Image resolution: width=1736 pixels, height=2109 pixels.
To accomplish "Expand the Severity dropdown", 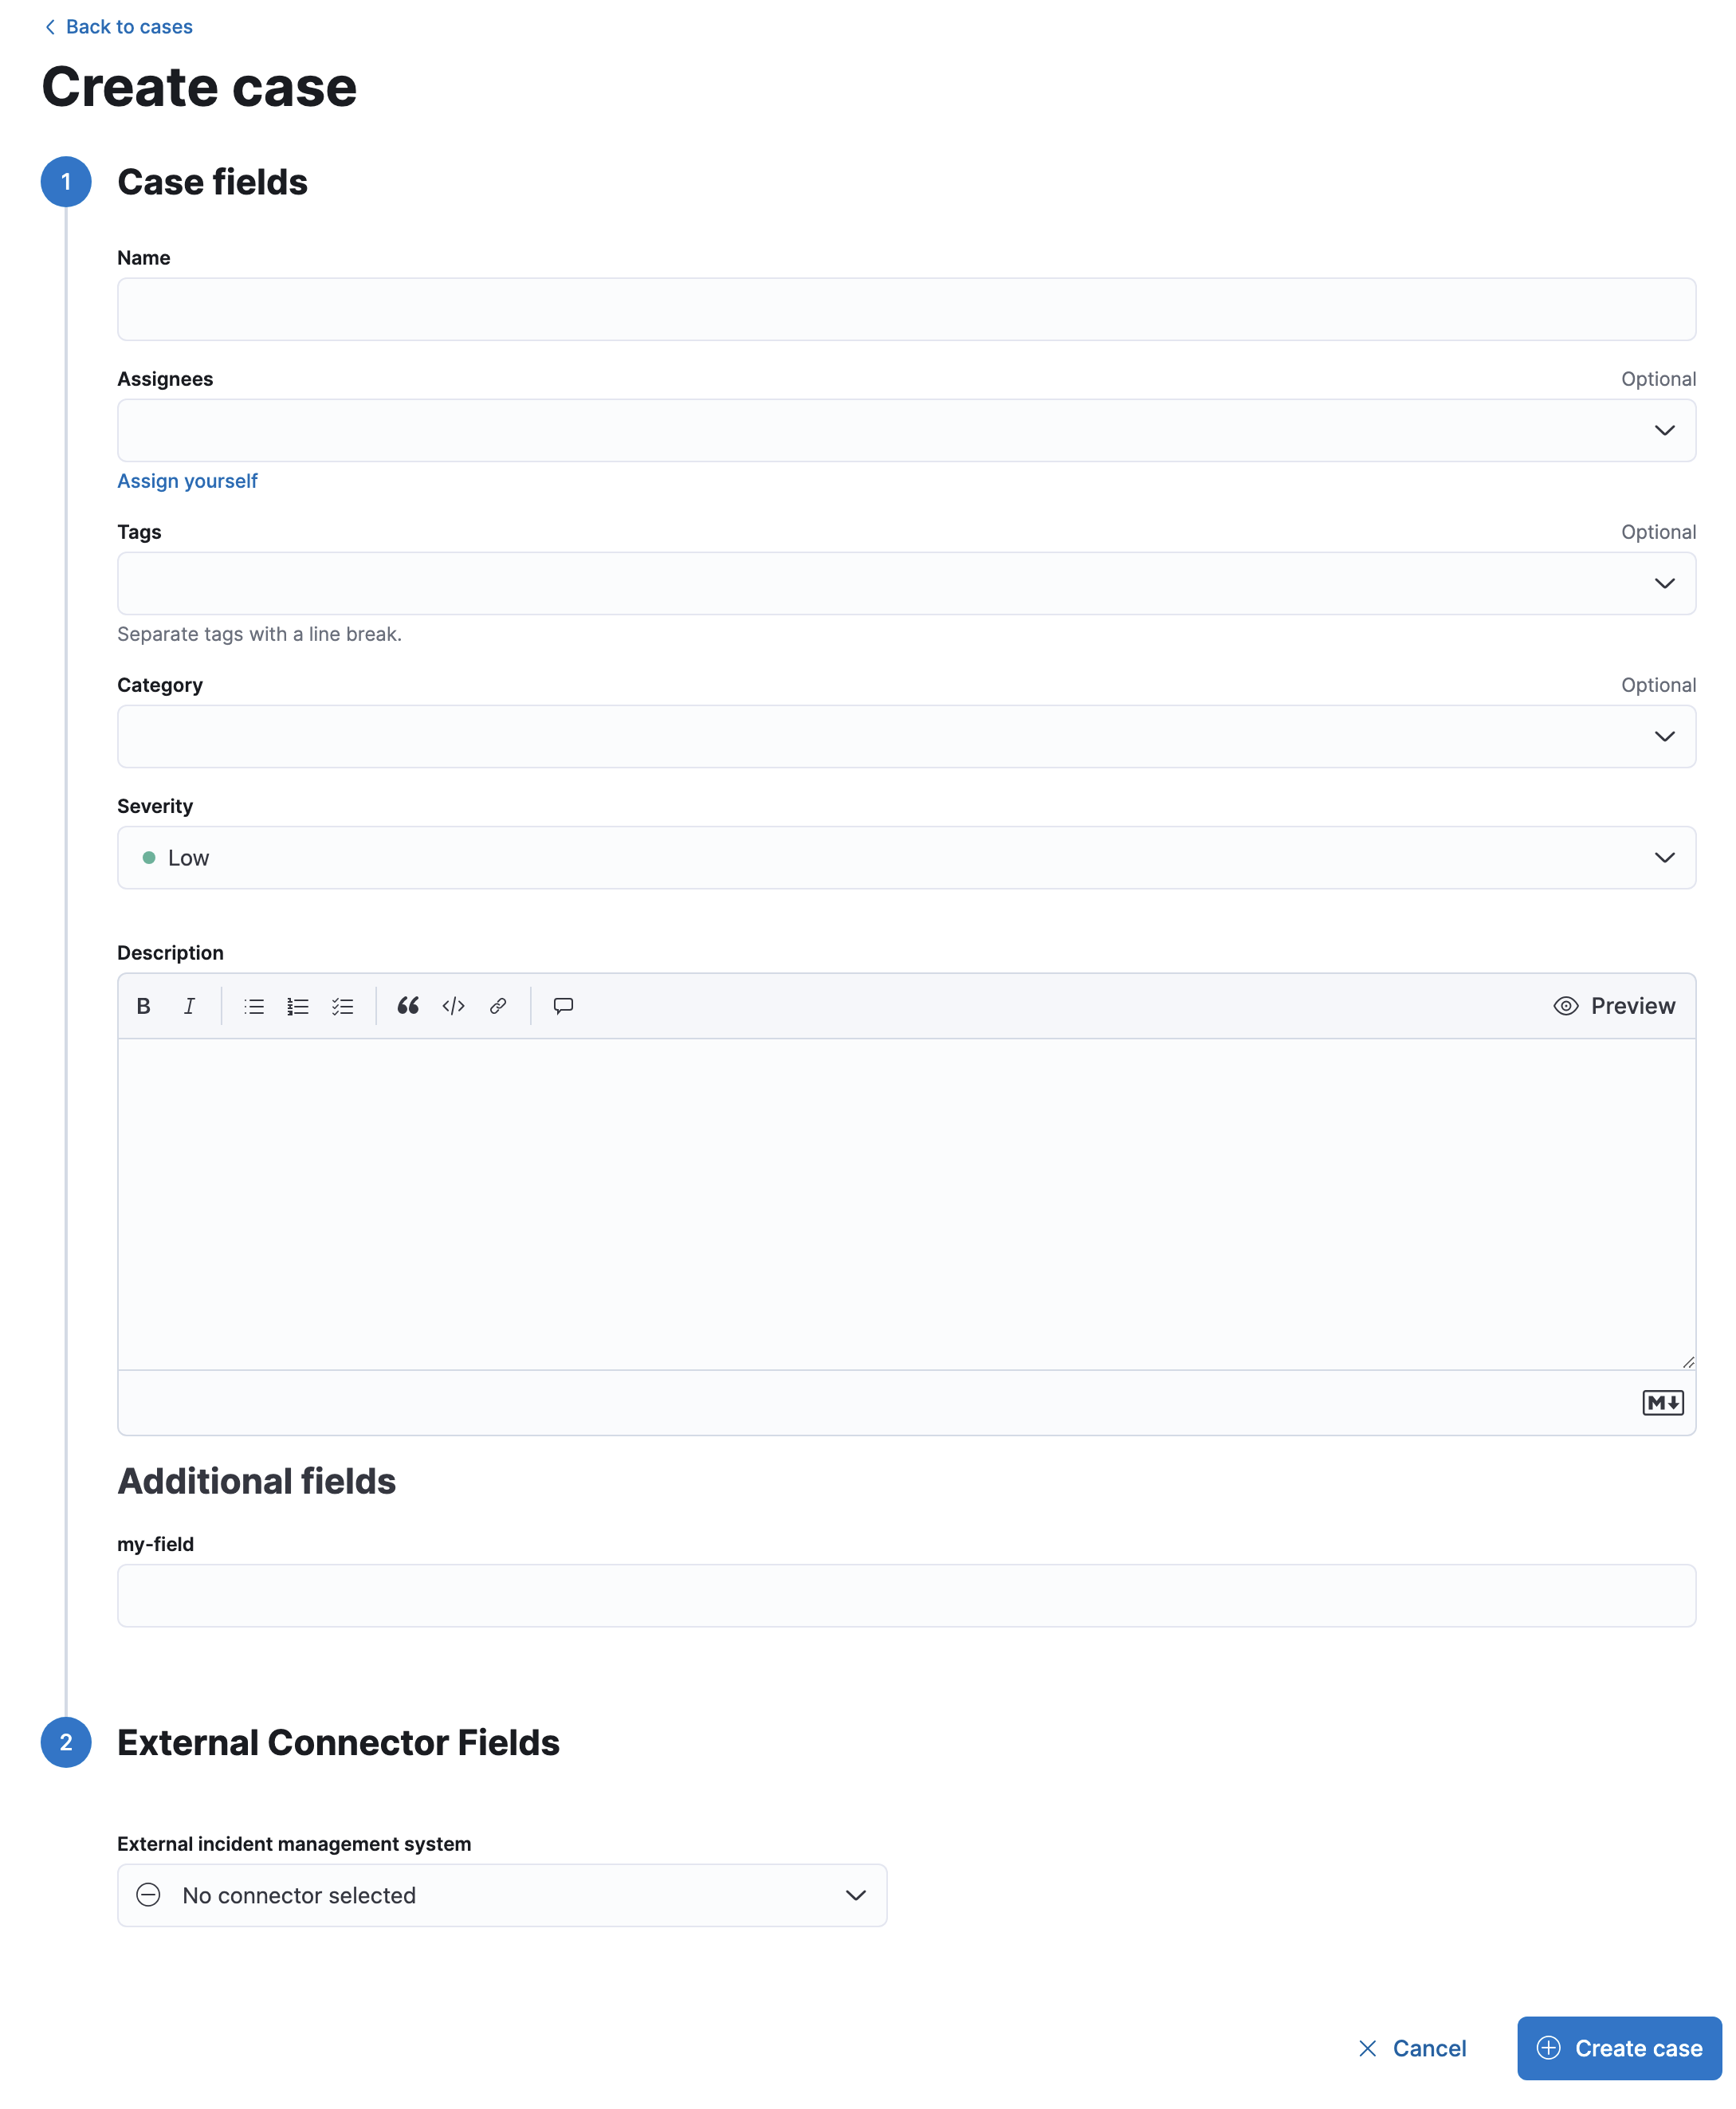I will coord(1666,858).
